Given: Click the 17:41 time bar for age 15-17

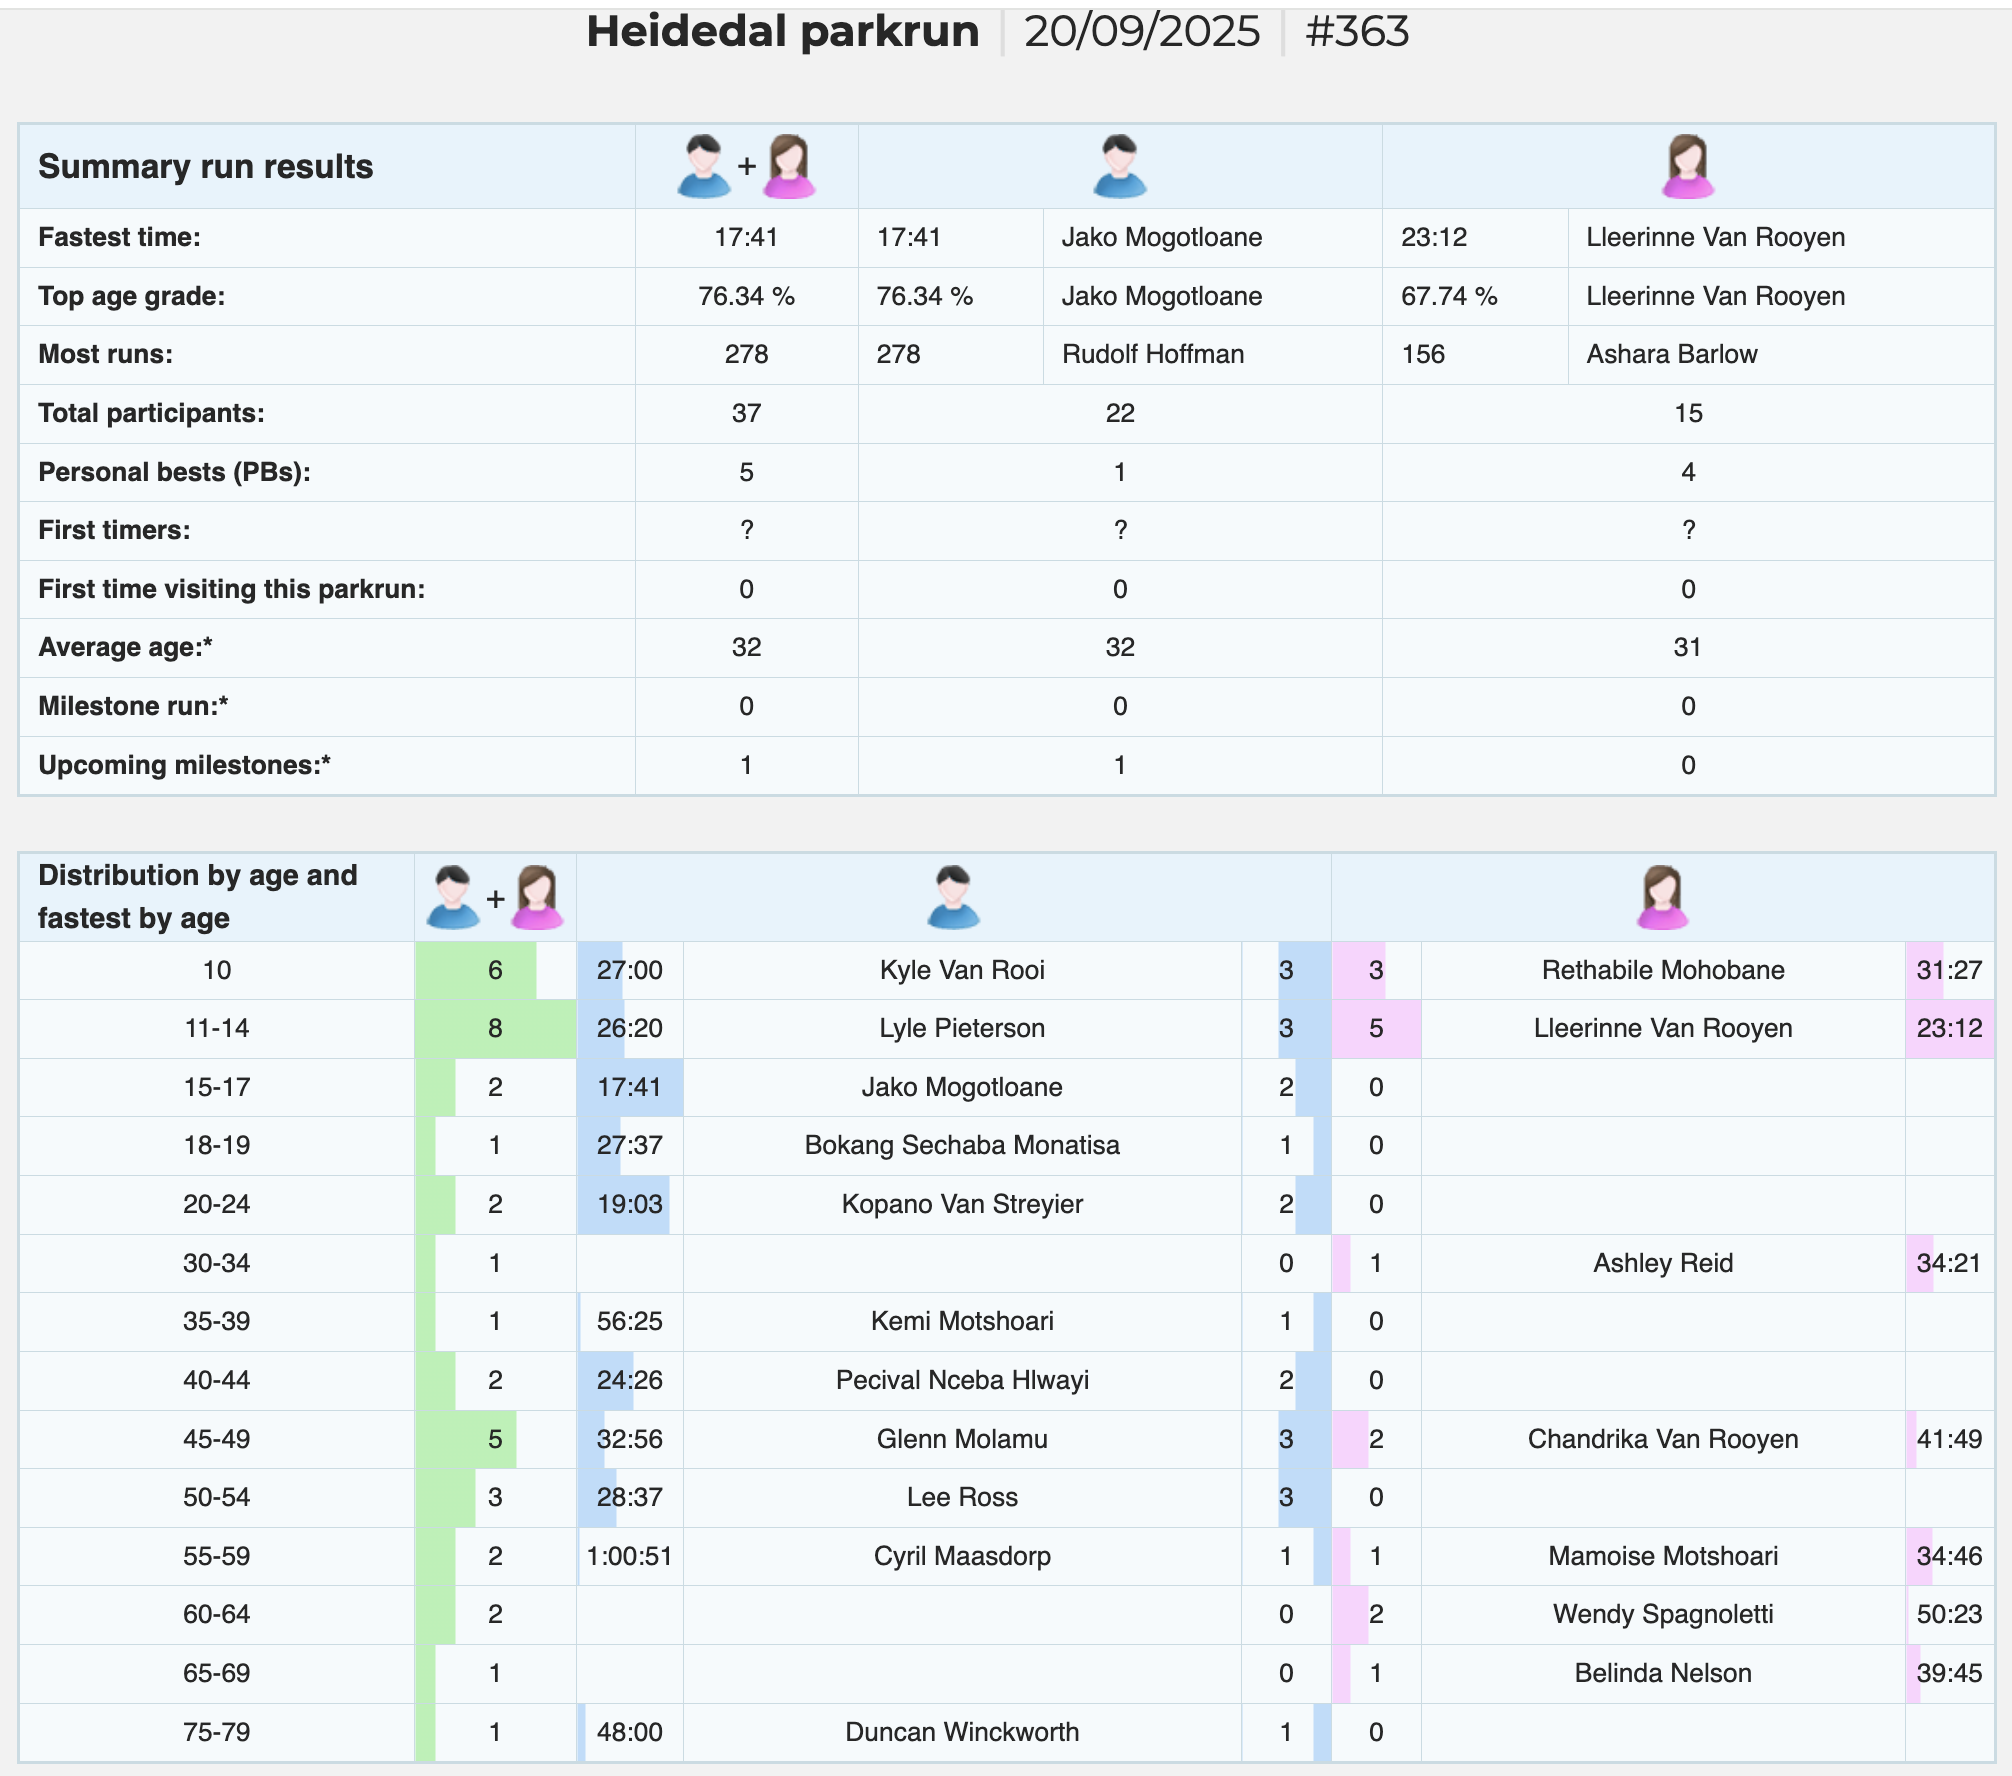Looking at the screenshot, I should pos(630,1087).
